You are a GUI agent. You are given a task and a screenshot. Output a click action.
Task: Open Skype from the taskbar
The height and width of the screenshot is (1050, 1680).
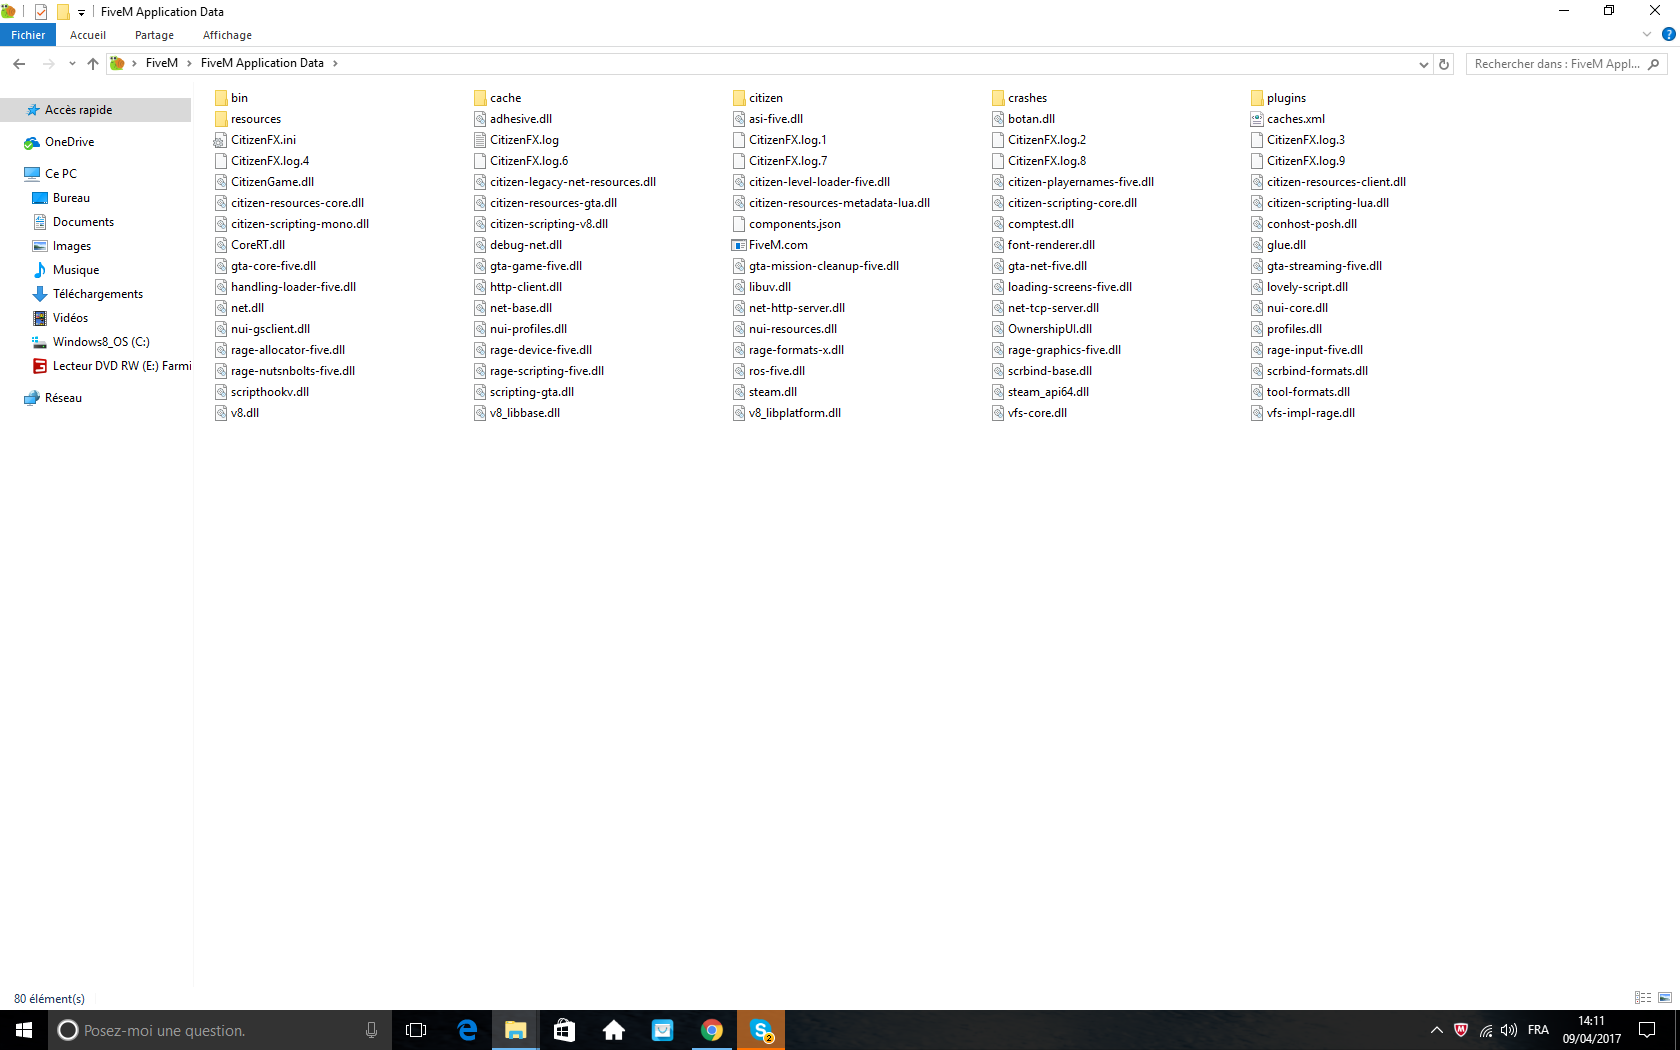pos(761,1030)
